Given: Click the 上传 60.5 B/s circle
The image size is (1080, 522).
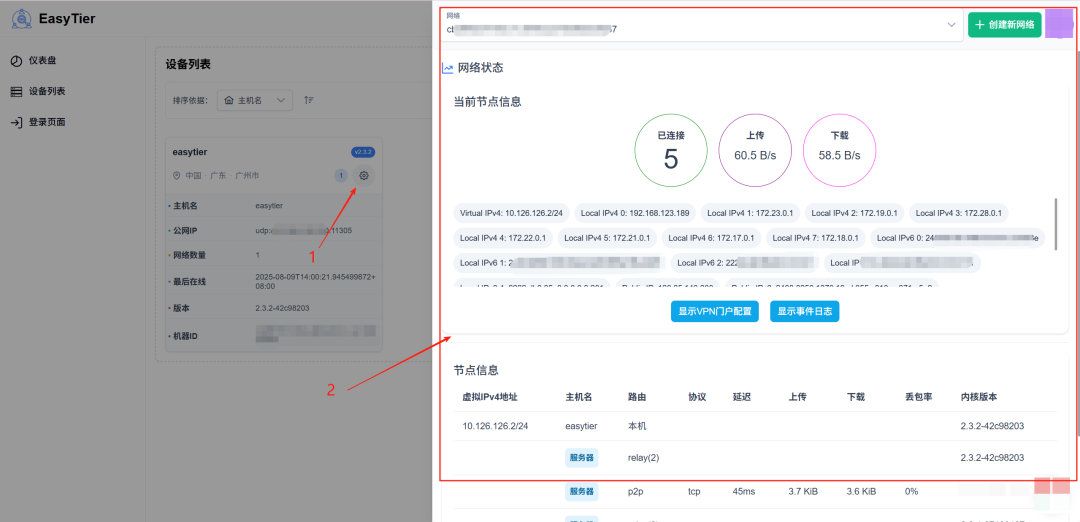Looking at the screenshot, I should [755, 150].
